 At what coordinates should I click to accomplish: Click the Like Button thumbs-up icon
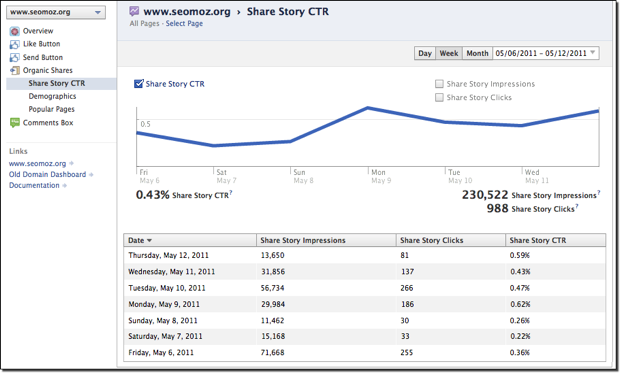click(x=15, y=44)
